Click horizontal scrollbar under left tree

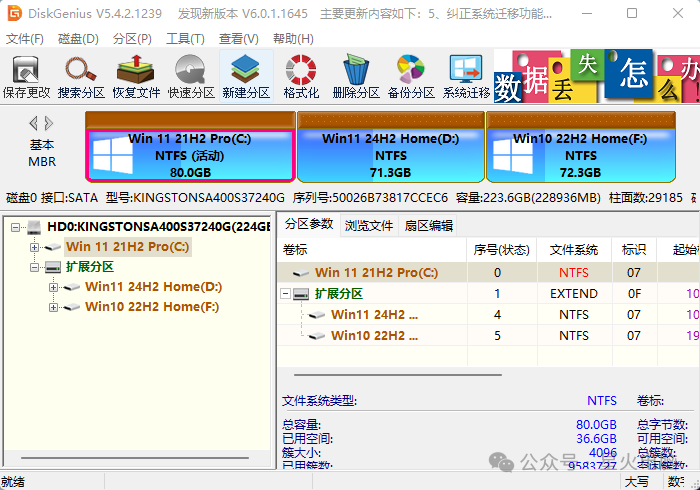[135, 458]
